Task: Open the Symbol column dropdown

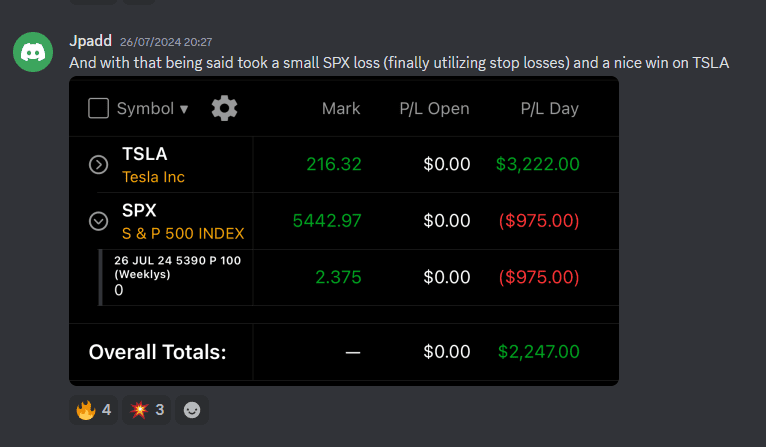Action: pyautogui.click(x=152, y=108)
